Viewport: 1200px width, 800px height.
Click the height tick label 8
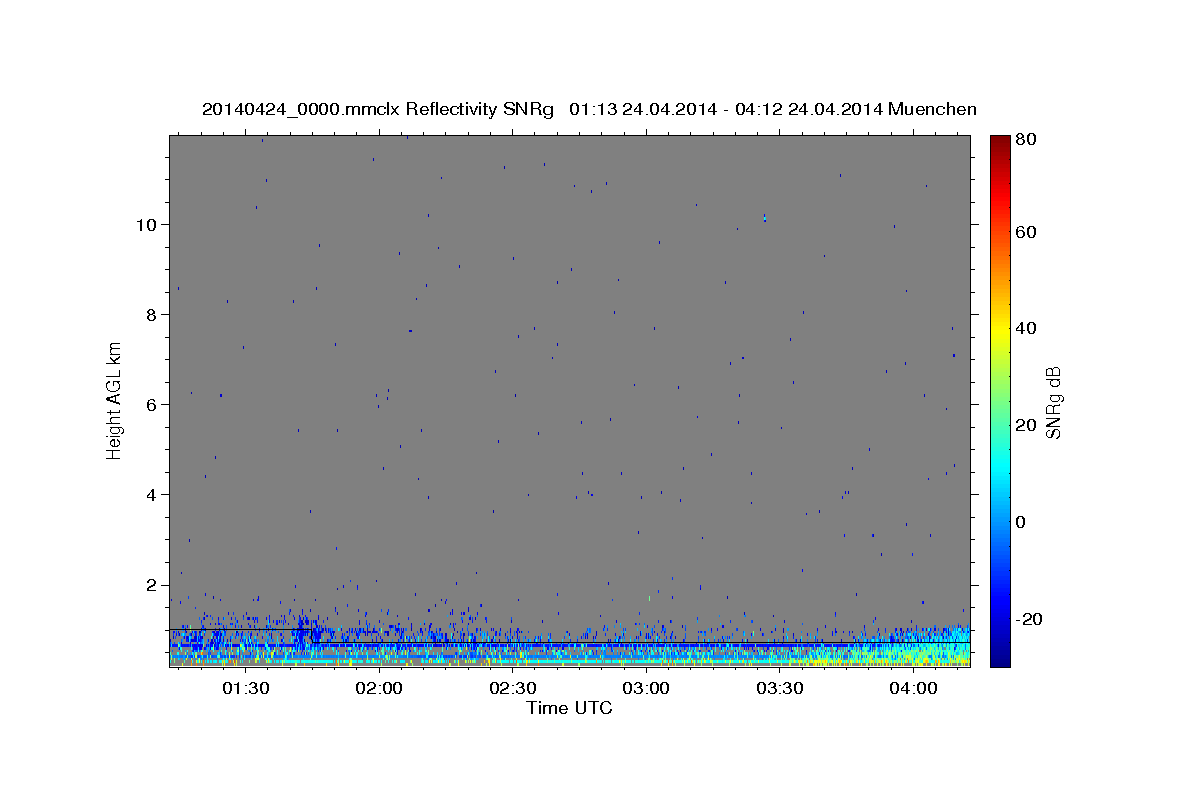pyautogui.click(x=151, y=314)
